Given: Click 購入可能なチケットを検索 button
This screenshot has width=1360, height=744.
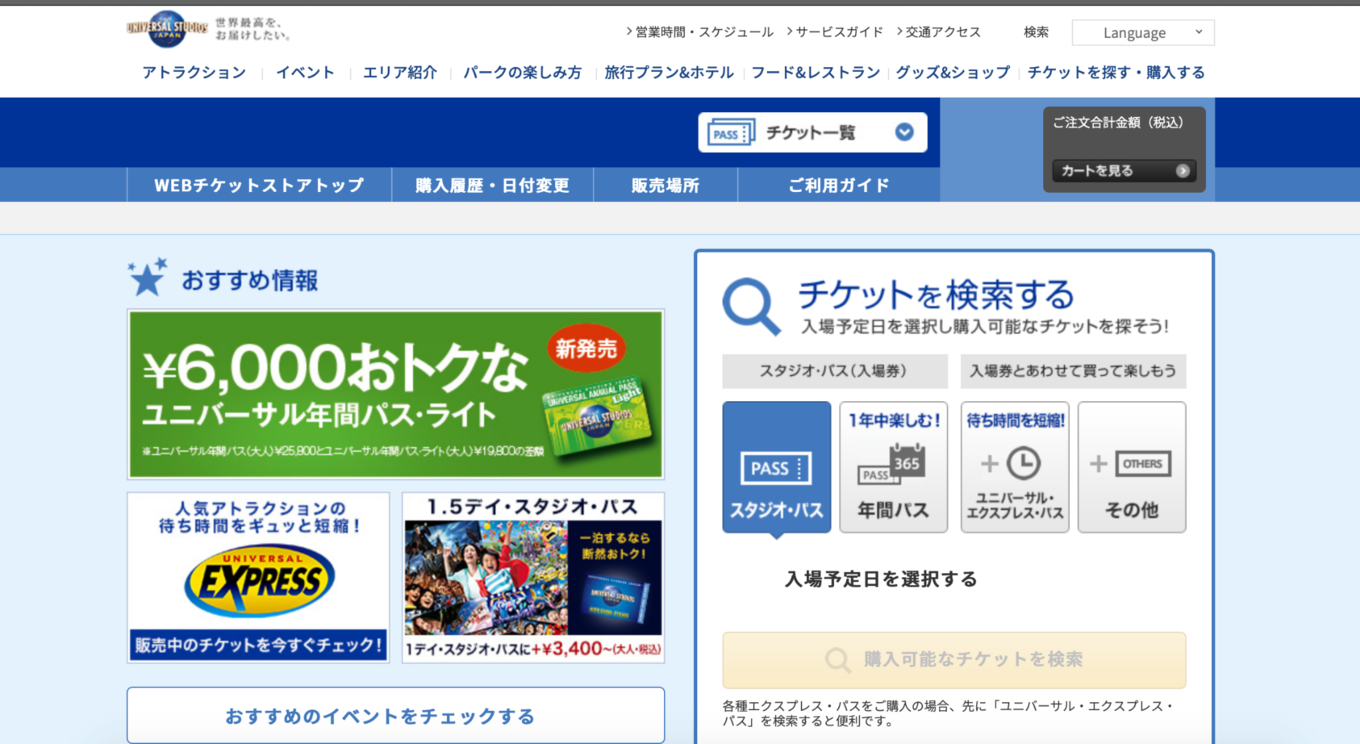Looking at the screenshot, I should (954, 660).
